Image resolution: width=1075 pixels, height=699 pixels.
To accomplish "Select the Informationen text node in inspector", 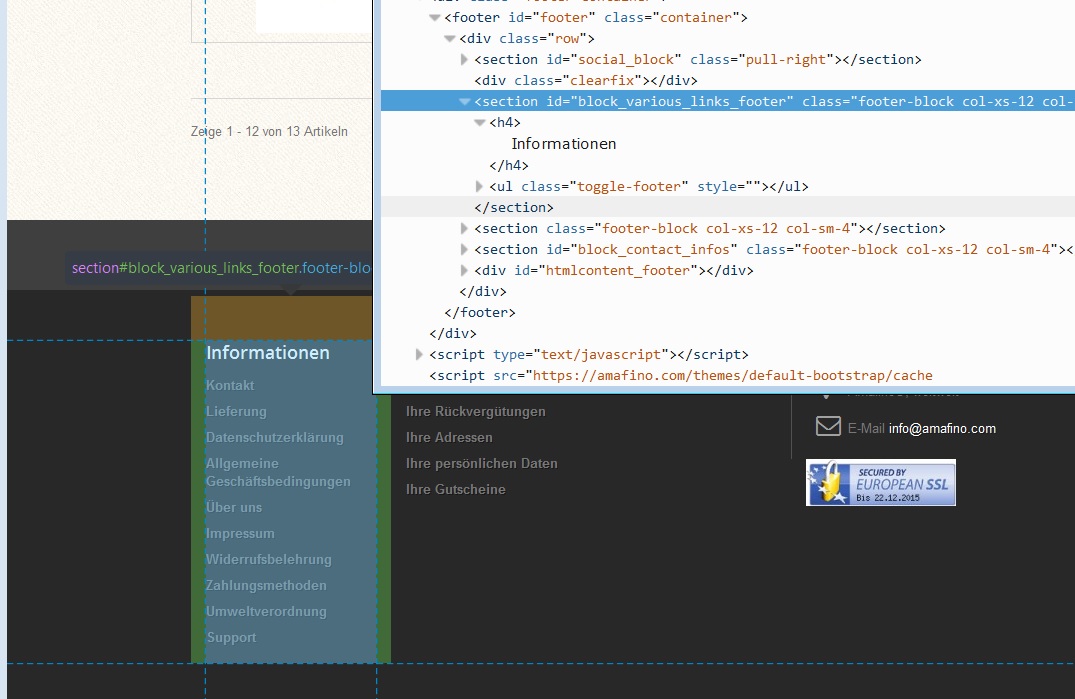I will click(x=564, y=144).
